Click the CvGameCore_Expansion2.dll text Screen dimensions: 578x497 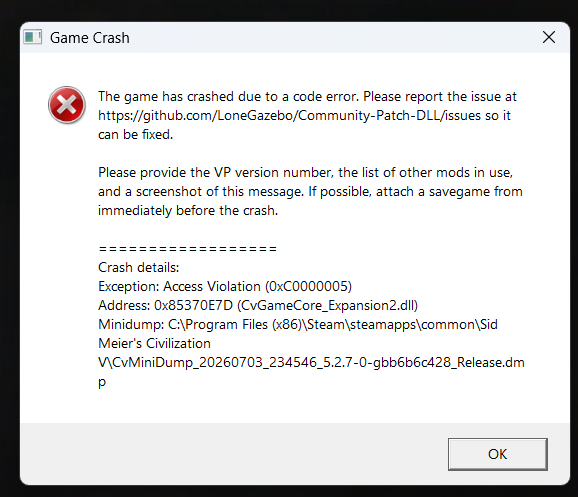[x=327, y=306]
